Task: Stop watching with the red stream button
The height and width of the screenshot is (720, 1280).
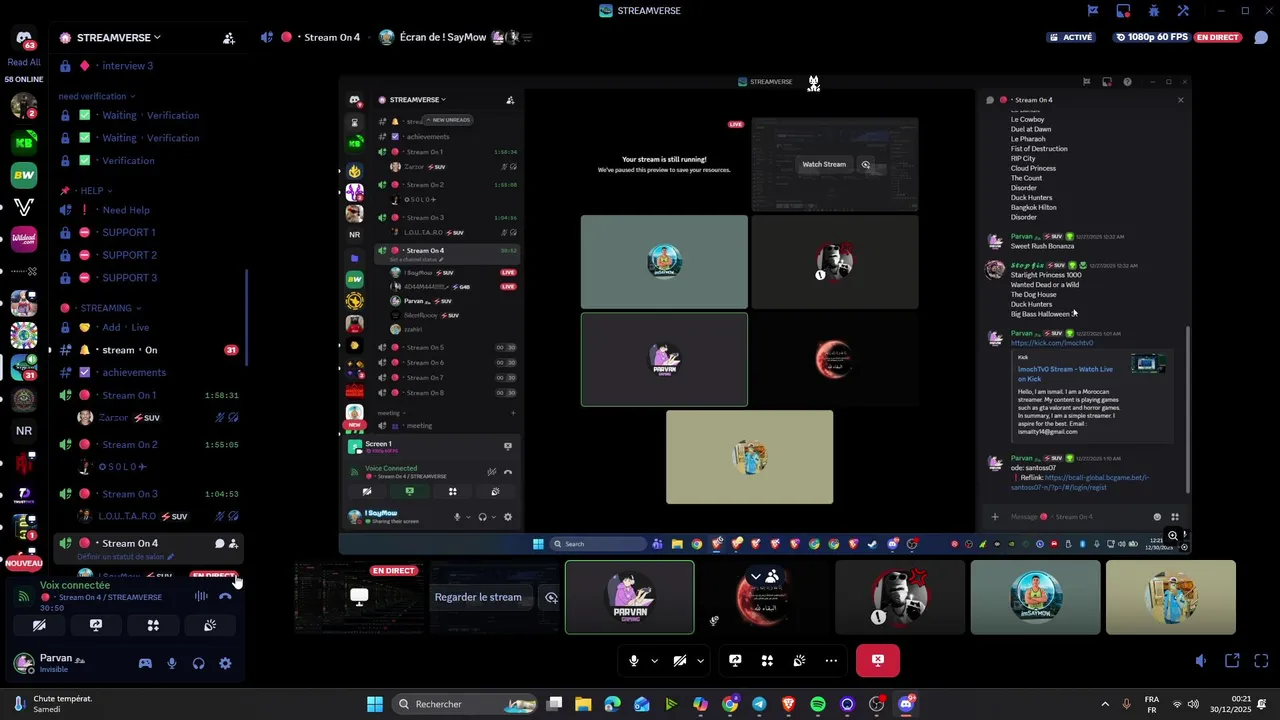Action: [x=877, y=660]
